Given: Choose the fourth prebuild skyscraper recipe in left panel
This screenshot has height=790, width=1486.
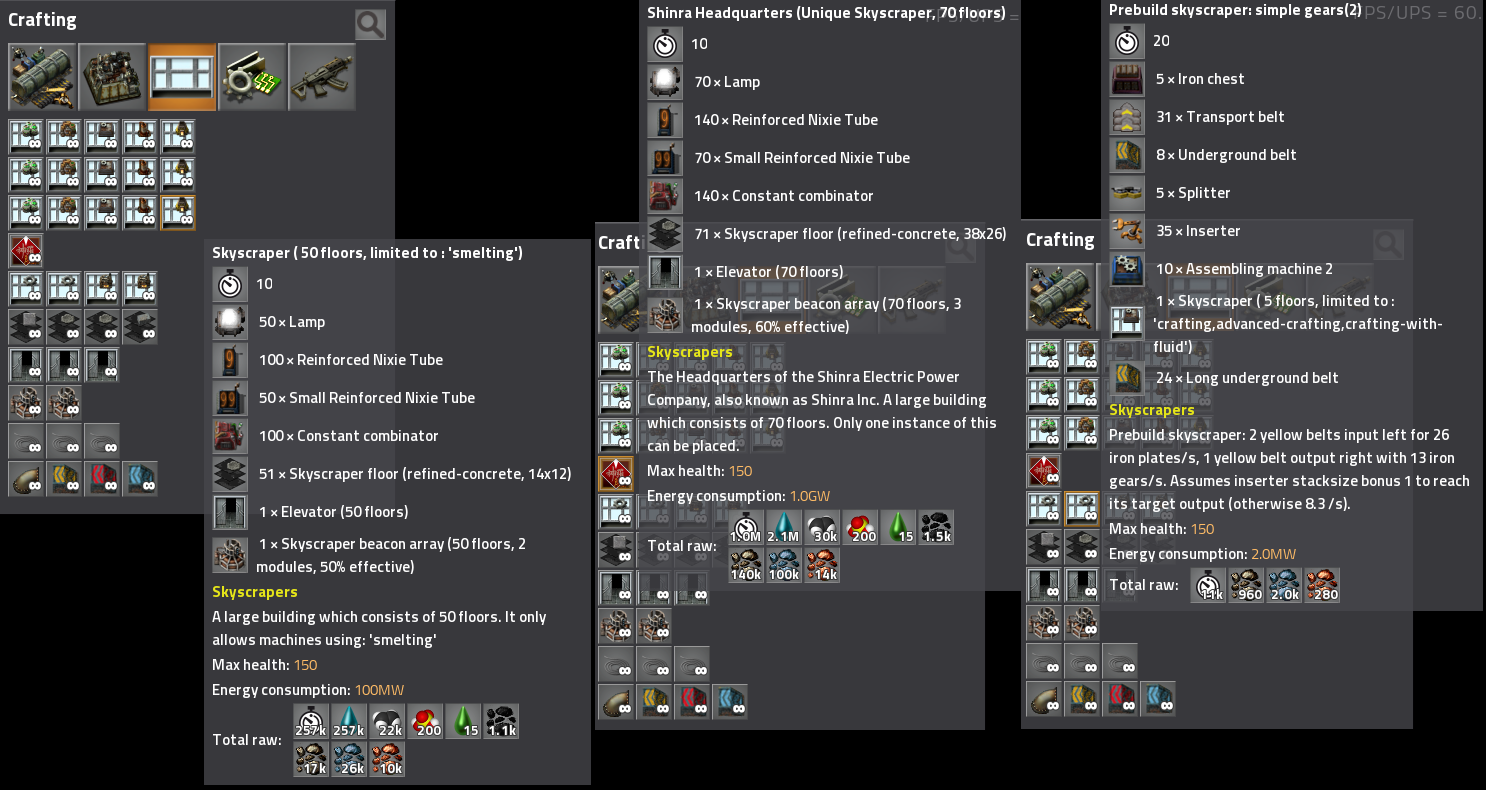Looking at the screenshot, I should [x=140, y=289].
